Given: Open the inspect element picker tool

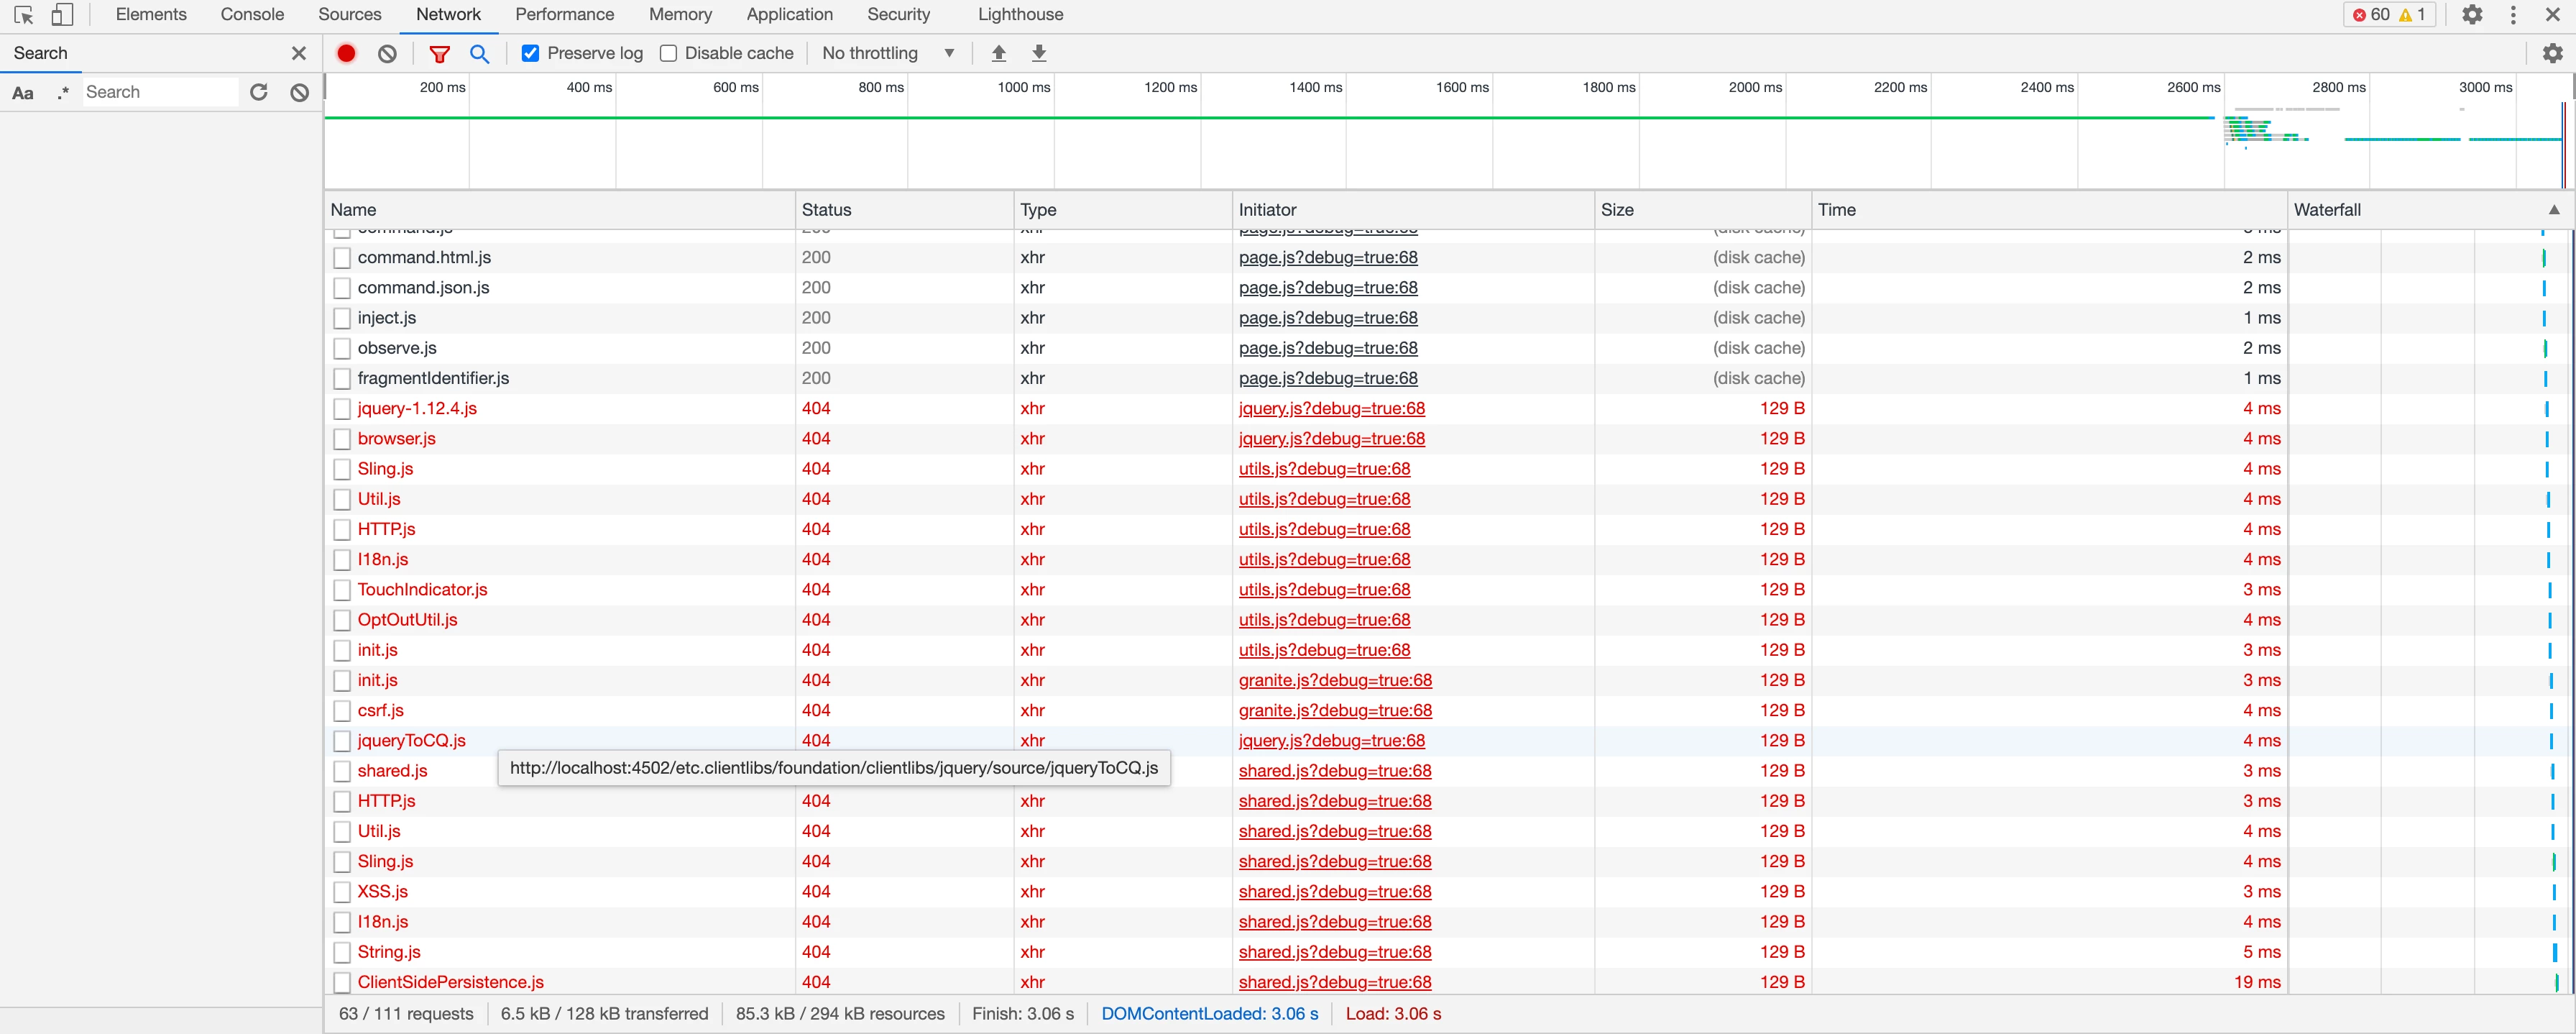Looking at the screenshot, I should (24, 15).
